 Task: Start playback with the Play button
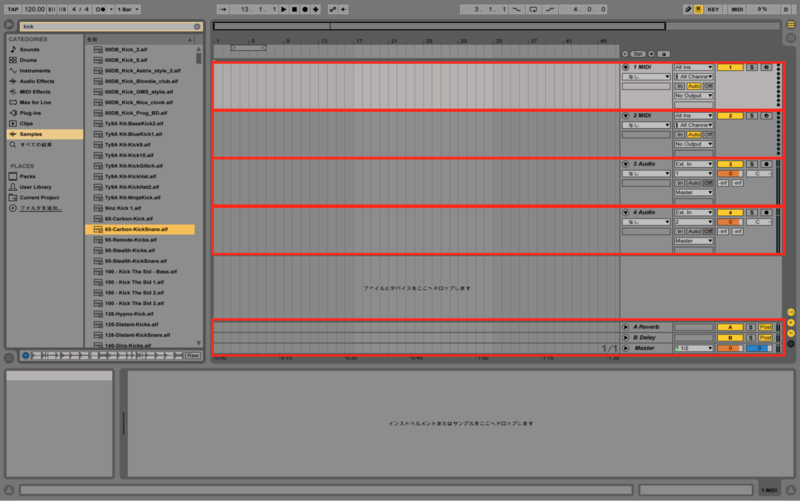284,9
